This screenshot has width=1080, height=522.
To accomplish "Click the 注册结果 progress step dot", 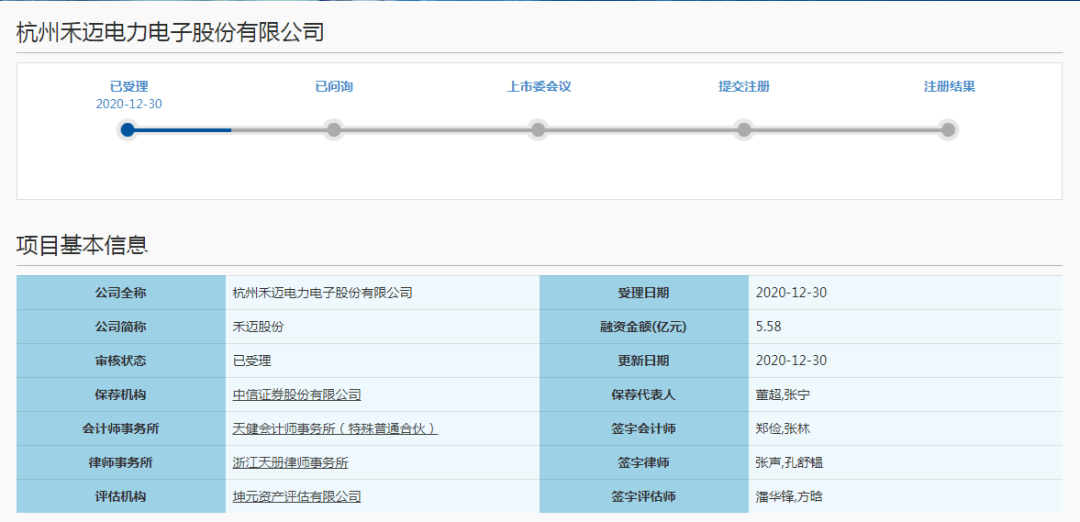I will coord(948,129).
